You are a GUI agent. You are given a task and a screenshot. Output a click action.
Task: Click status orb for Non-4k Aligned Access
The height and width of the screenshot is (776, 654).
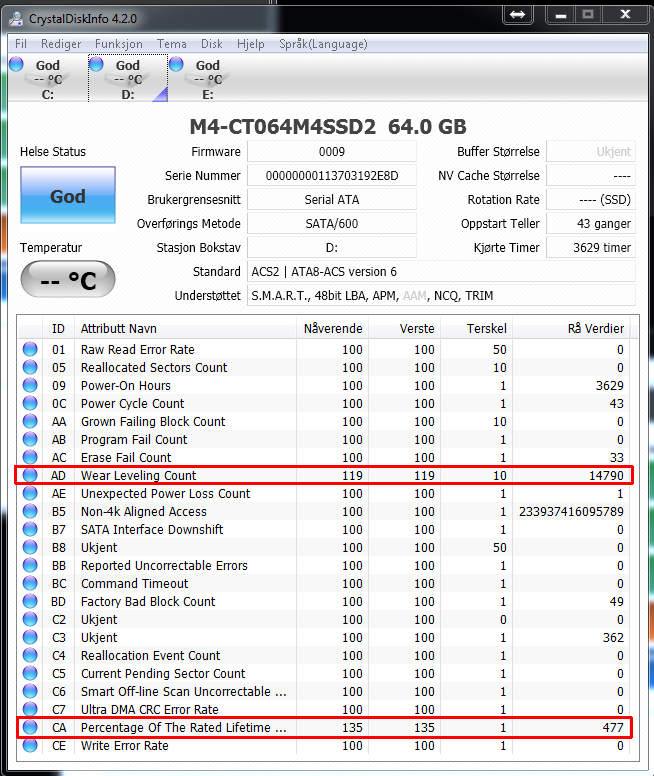tap(30, 511)
